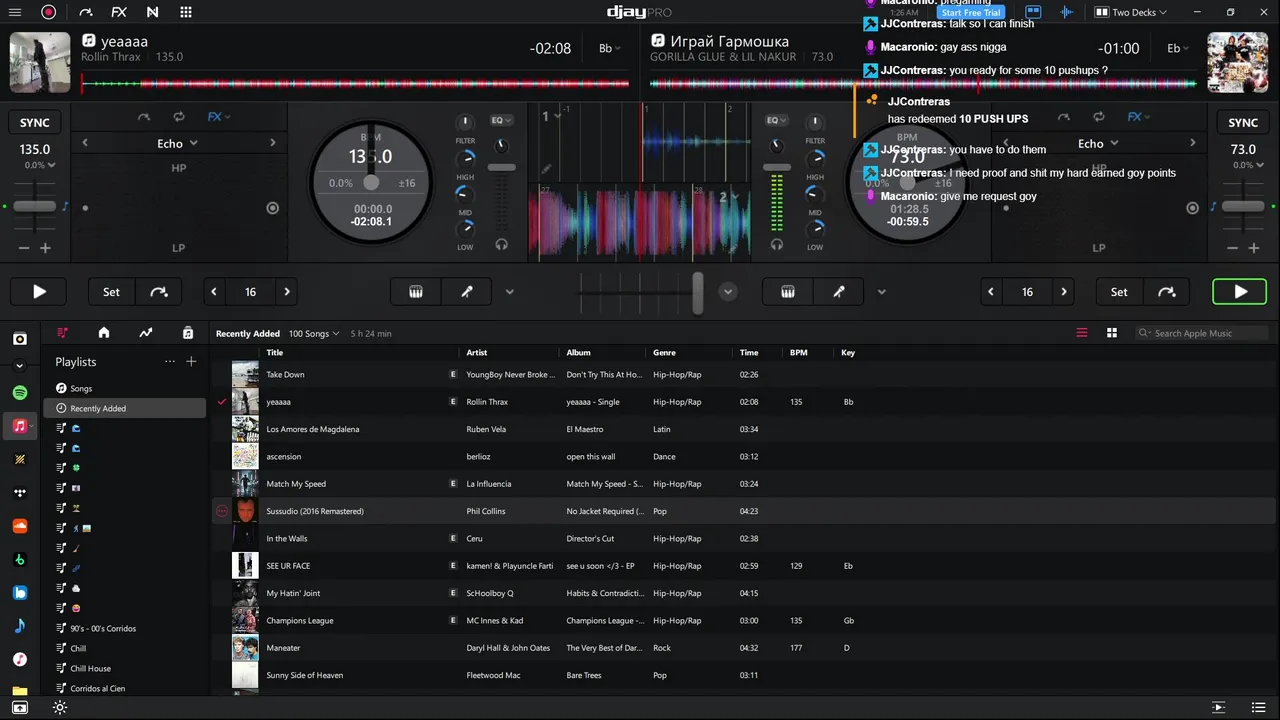Open the sampler grid icon
The height and width of the screenshot is (720, 1280).
point(186,12)
